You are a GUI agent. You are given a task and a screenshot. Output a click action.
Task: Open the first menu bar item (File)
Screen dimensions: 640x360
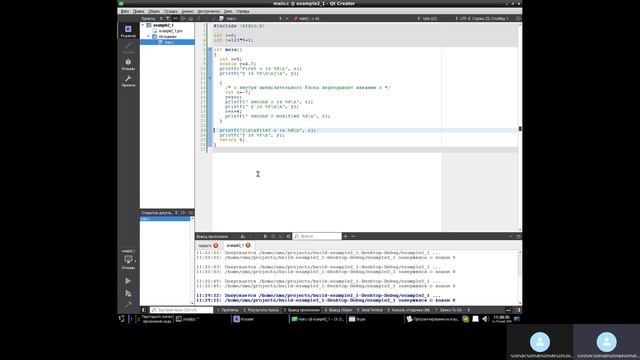[x=125, y=11]
